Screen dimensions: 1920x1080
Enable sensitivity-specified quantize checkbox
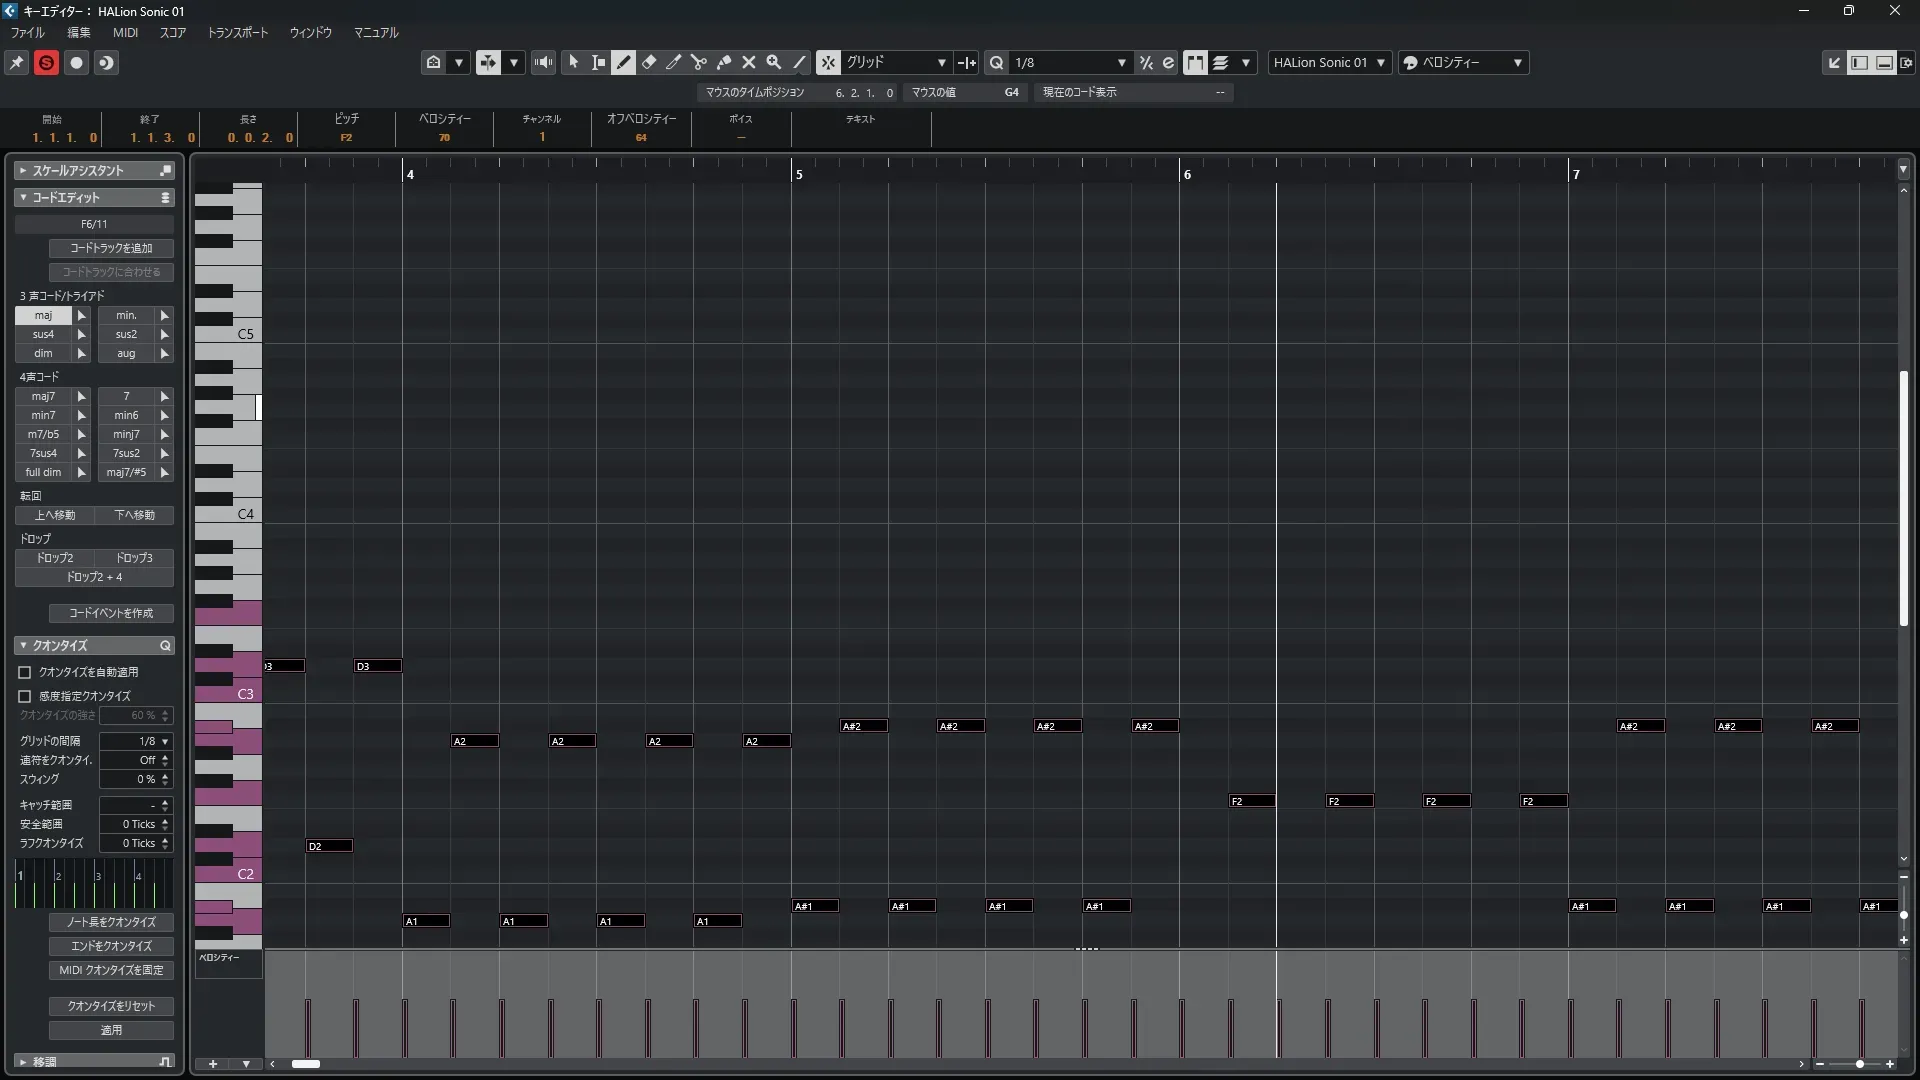[25, 696]
